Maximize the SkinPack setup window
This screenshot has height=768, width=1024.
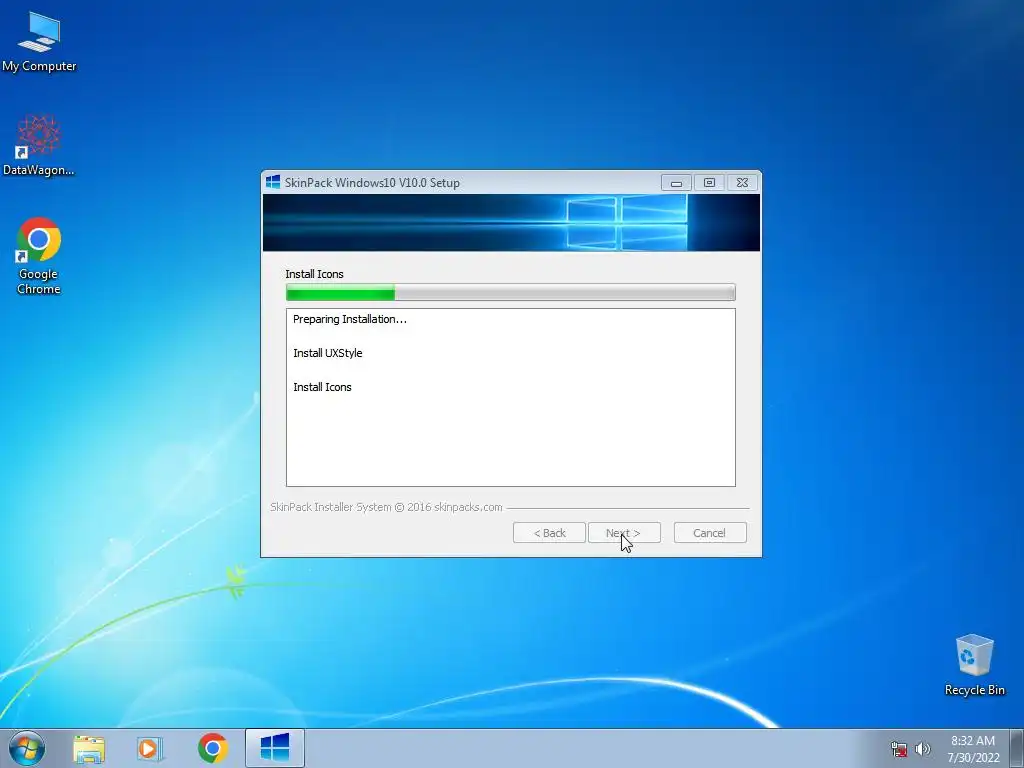point(709,183)
